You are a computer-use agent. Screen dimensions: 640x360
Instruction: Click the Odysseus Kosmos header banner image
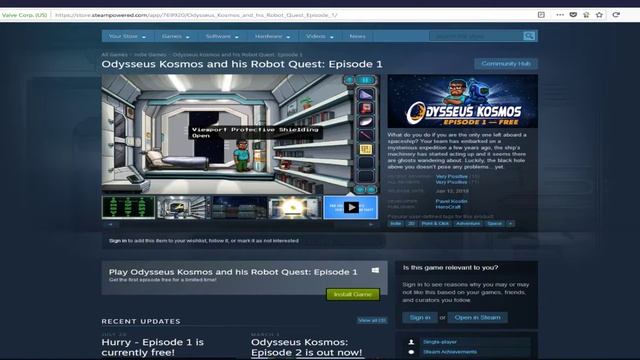point(462,101)
